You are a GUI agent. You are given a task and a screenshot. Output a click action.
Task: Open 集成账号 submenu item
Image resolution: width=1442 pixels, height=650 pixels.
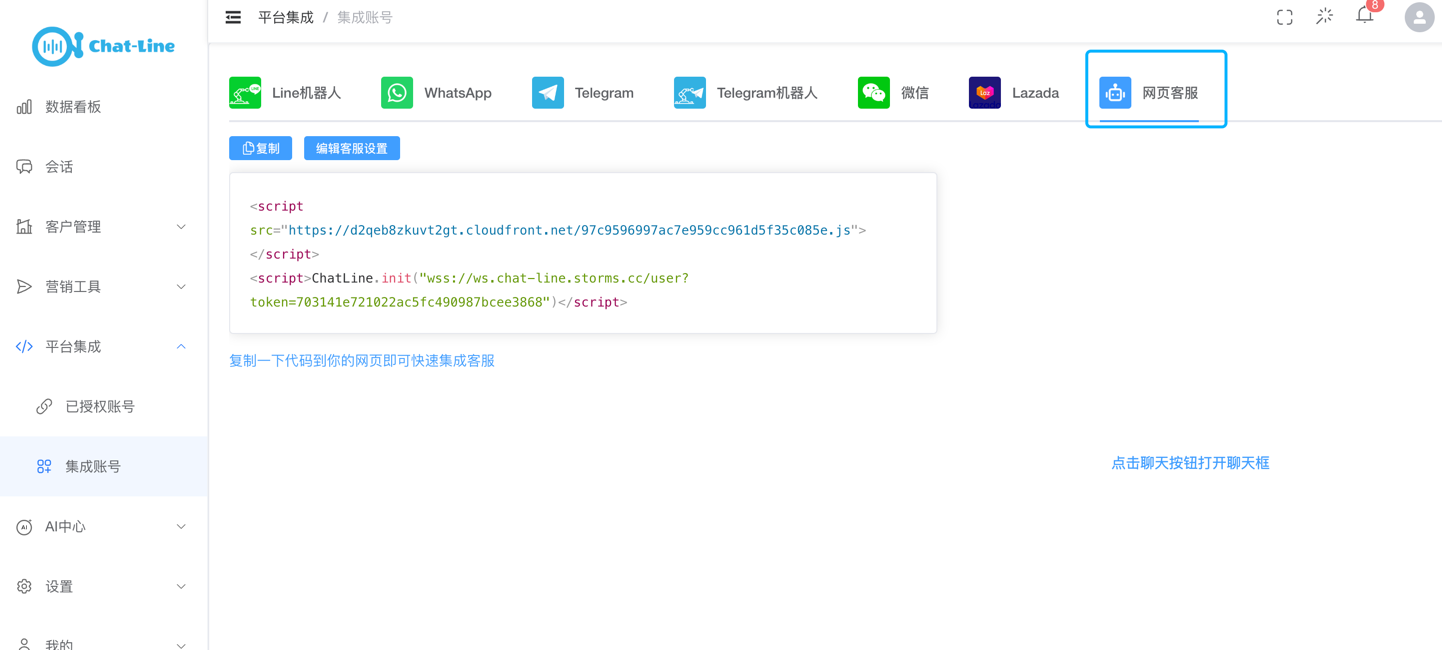coord(104,467)
